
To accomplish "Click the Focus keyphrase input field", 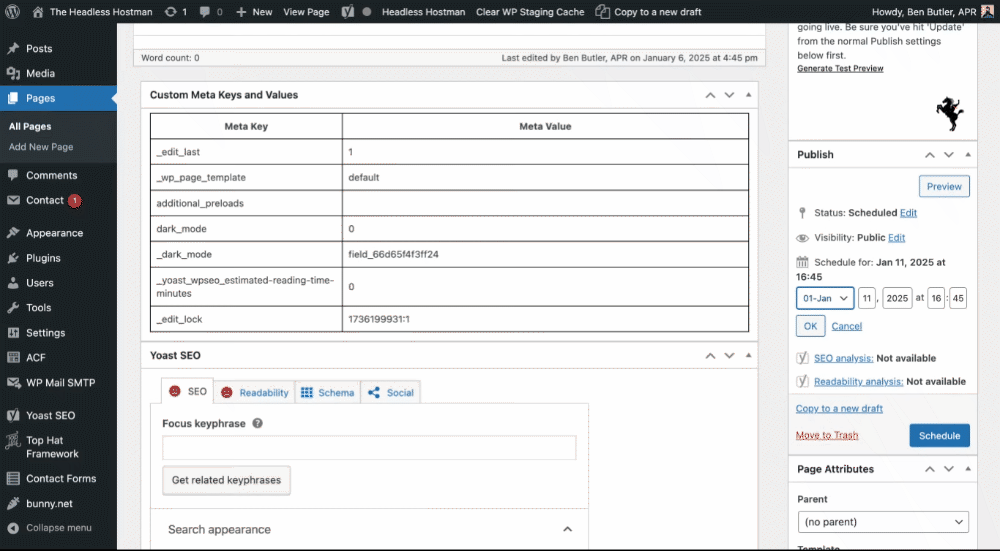I will (369, 448).
